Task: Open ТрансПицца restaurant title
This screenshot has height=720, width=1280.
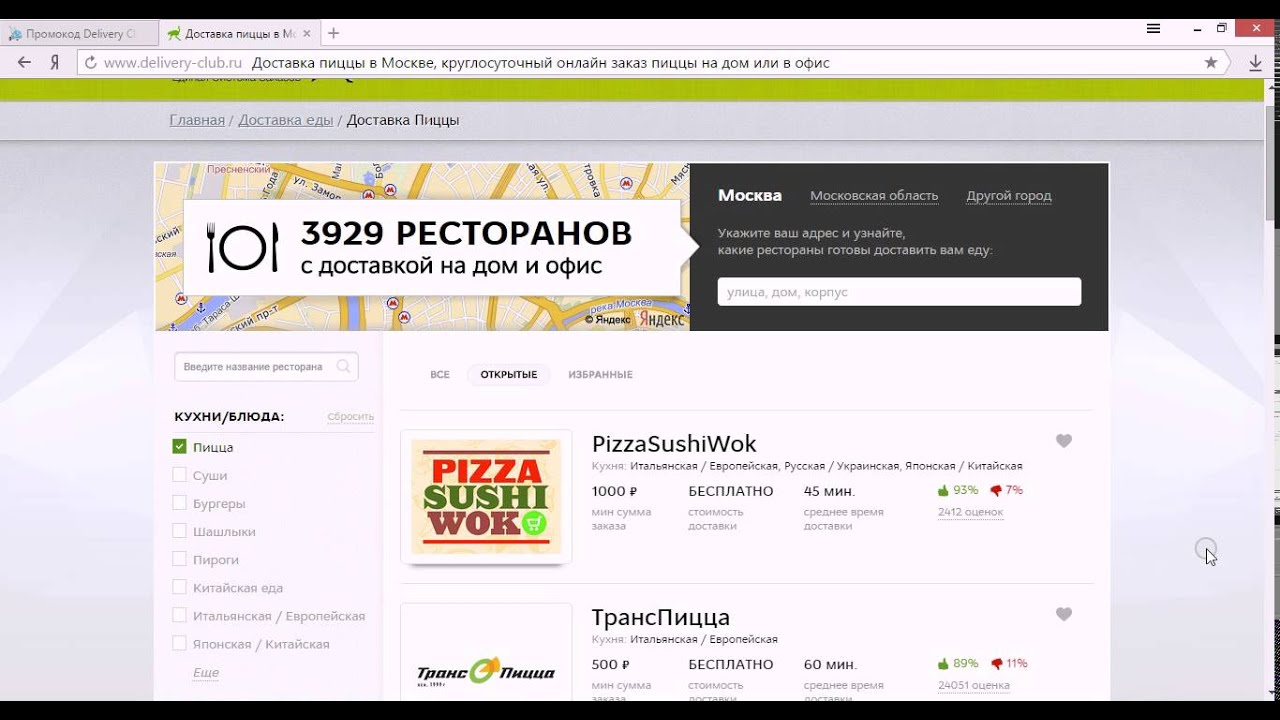Action: 661,616
